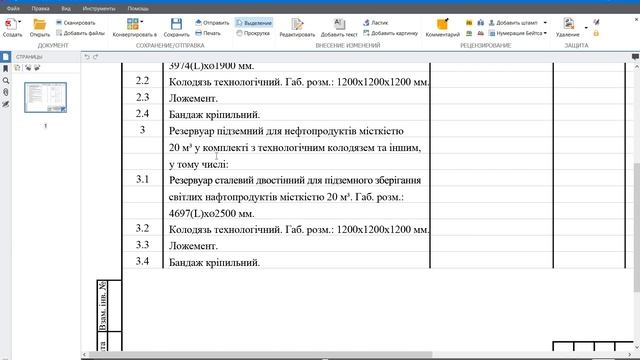Viewport: 640px width, 360px height.
Task: Click Добавить файлы (add files)
Action: coord(80,33)
